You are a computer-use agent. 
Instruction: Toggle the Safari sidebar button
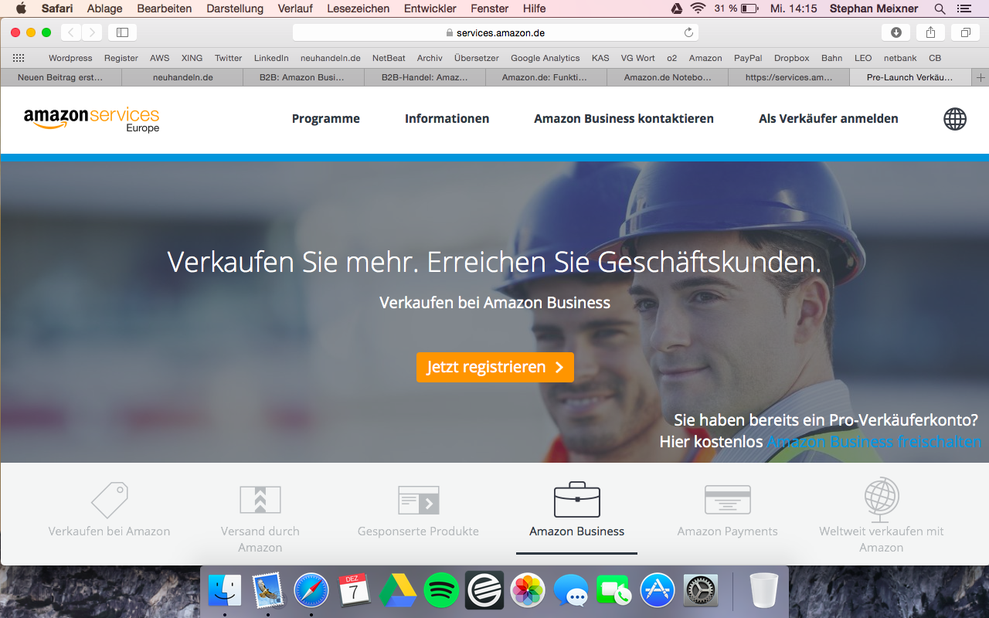tap(122, 32)
